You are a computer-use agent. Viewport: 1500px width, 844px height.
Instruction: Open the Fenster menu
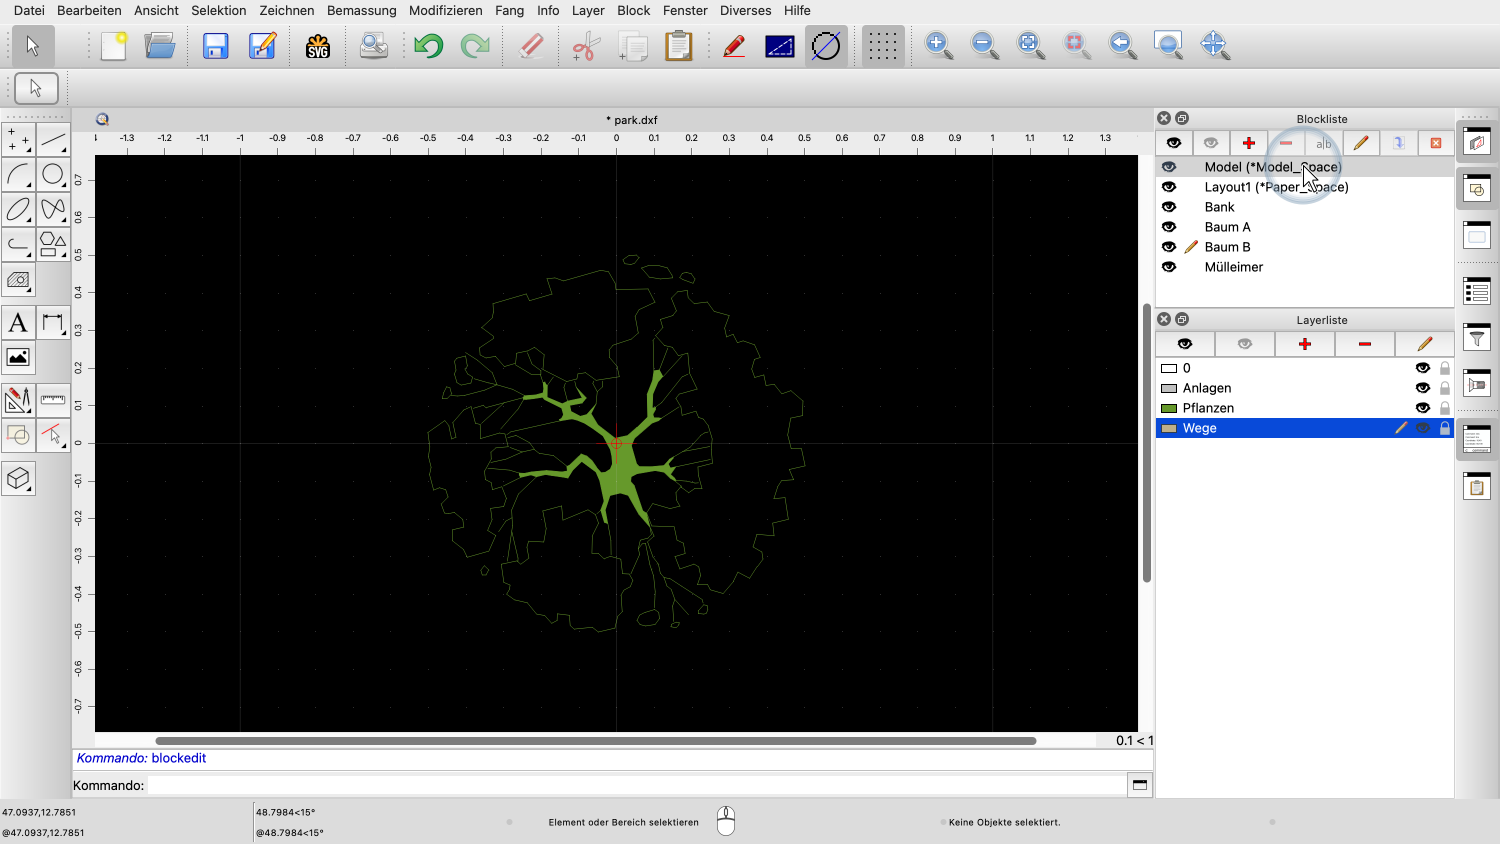(685, 10)
